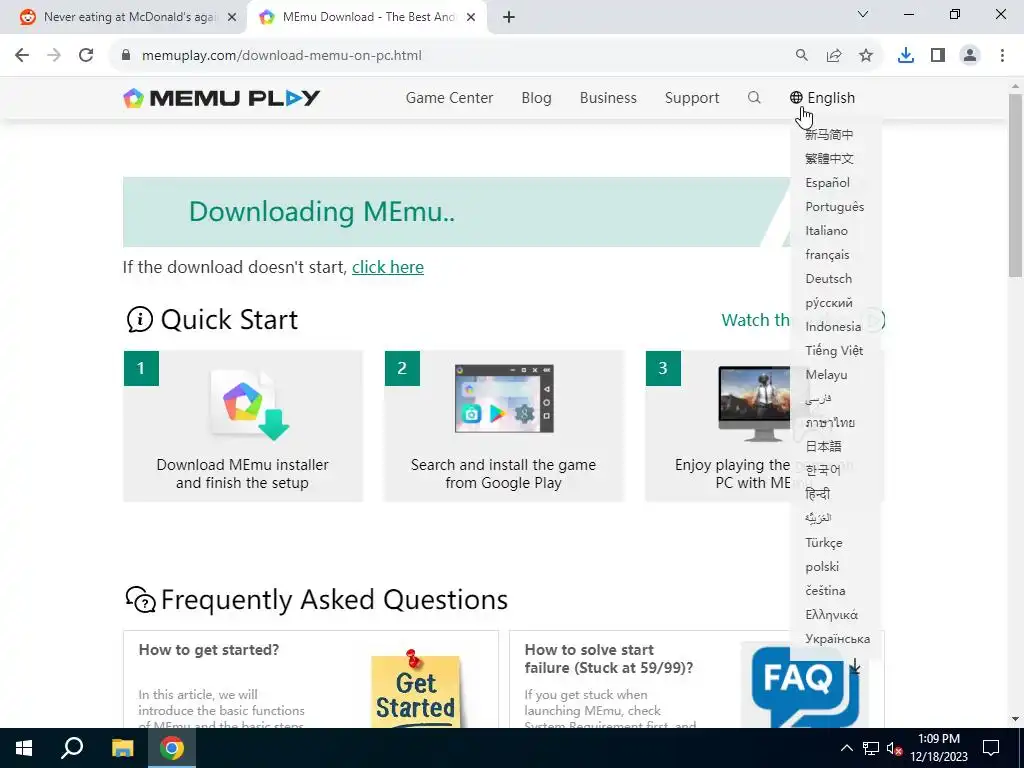Click the Quick Start info icon
The image size is (1024, 768).
pyautogui.click(x=139, y=320)
